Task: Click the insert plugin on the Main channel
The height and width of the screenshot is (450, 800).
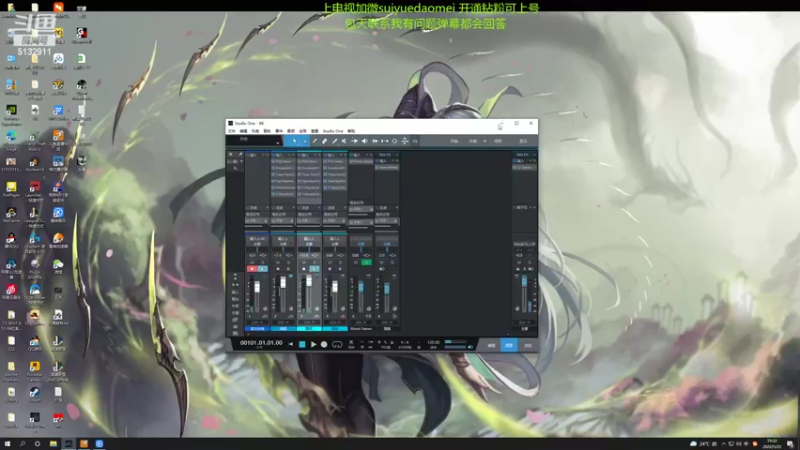Action: [524, 167]
